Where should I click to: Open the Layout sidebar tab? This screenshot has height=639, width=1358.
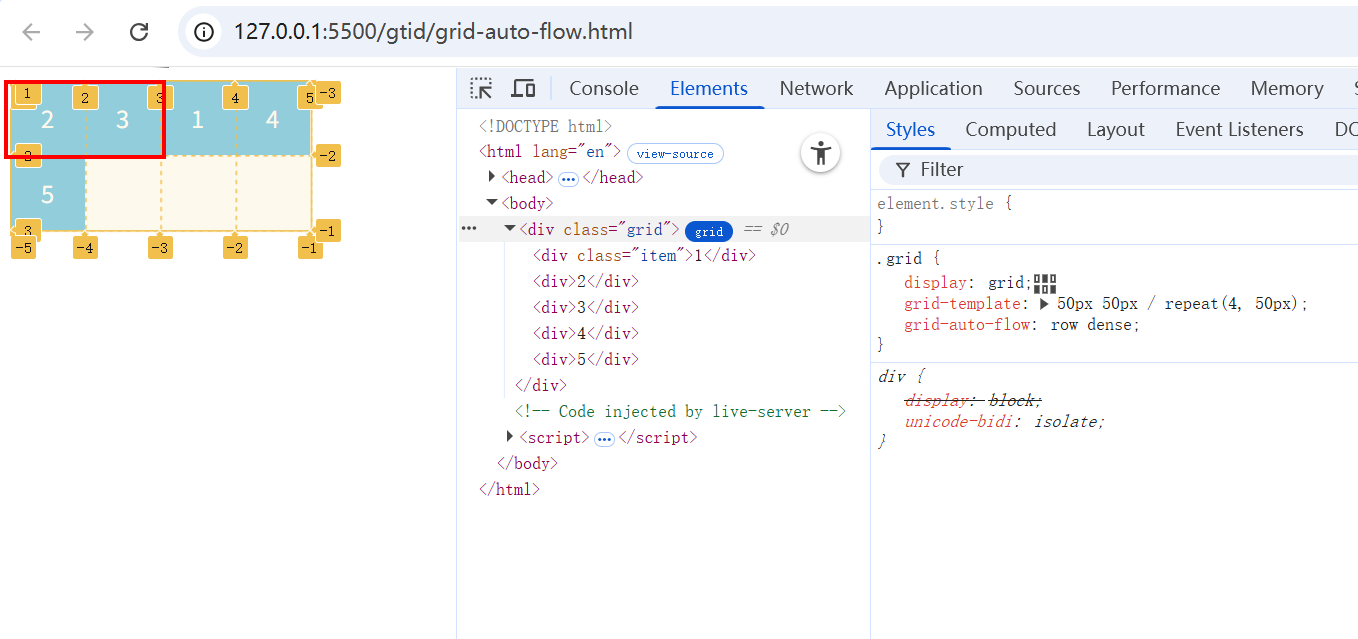pyautogui.click(x=1116, y=129)
